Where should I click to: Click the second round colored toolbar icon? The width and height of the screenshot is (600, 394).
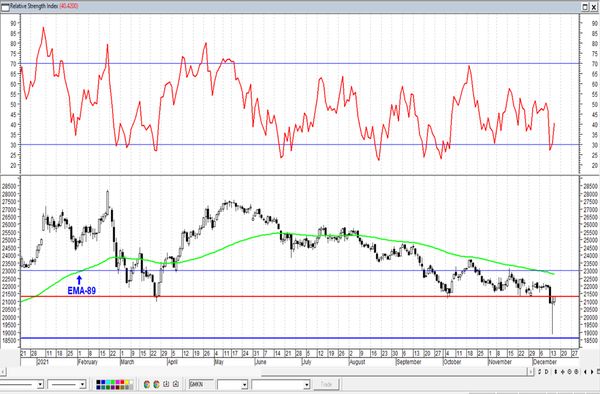(157, 384)
